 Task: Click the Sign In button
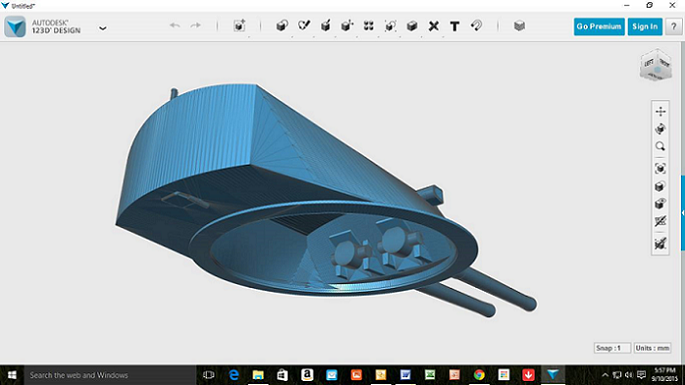(645, 27)
